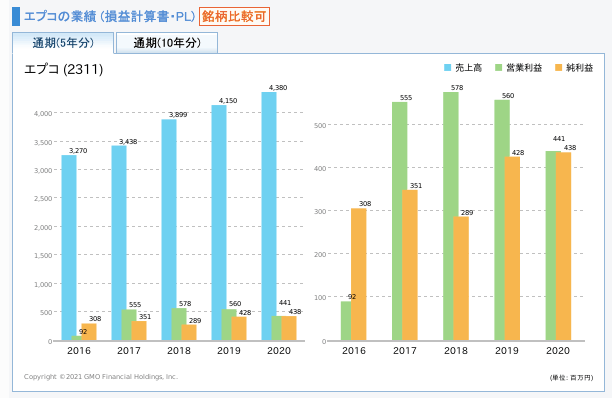Click the green 営業利益 legend swatch
The width and height of the screenshot is (612, 398).
(x=498, y=68)
